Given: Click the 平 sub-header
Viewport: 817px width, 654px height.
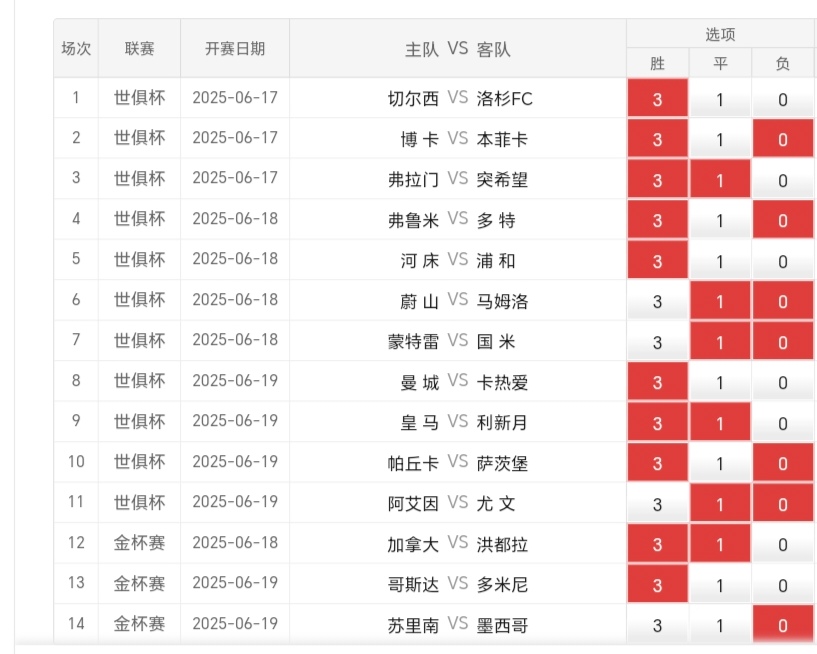Looking at the screenshot, I should 720,63.
